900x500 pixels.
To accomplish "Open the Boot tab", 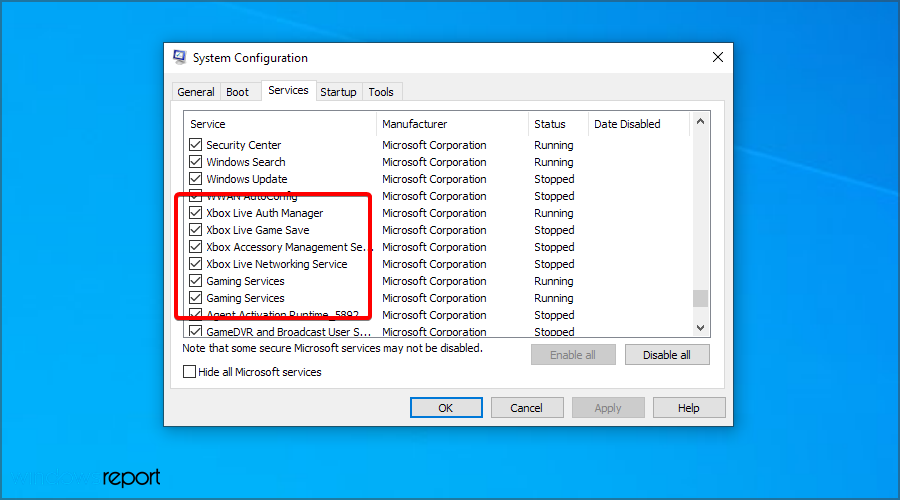I will [237, 92].
